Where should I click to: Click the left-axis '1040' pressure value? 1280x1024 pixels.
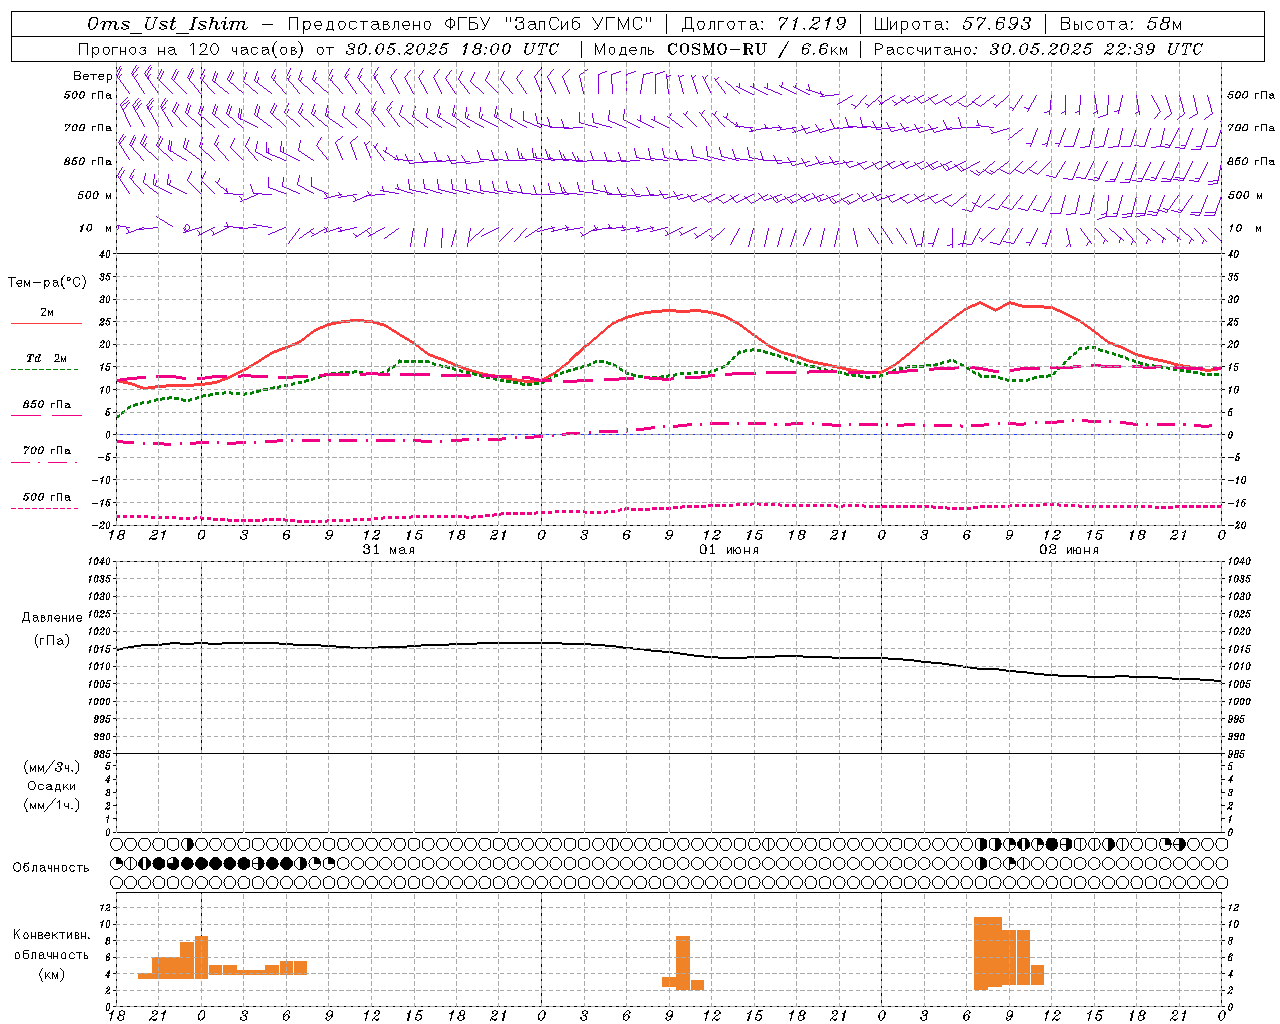coord(99,562)
